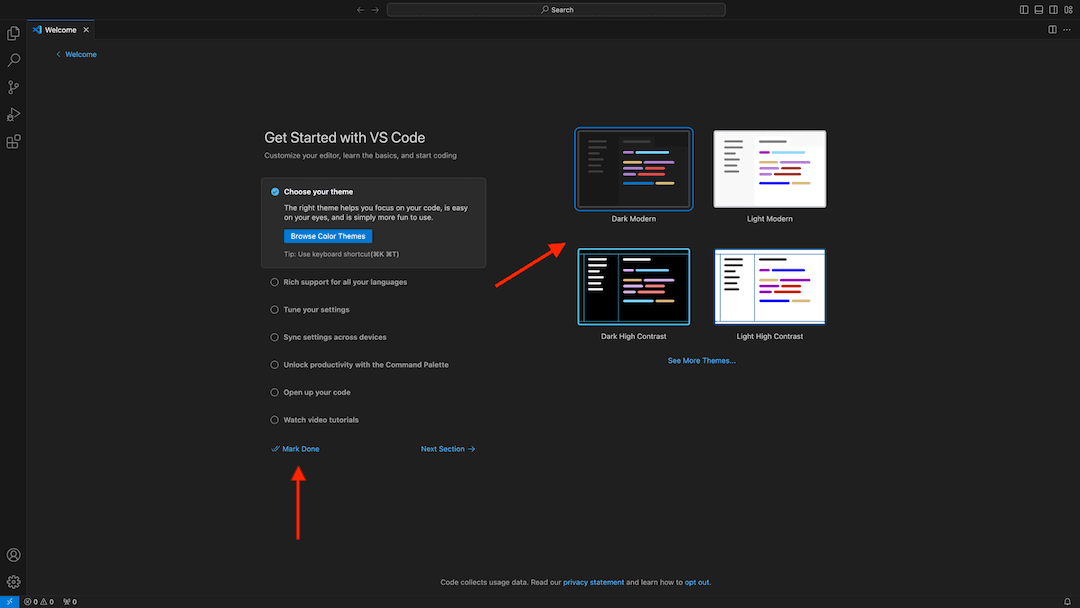Viewport: 1080px width, 608px height.
Task: Click the Welcome breadcrumb back link
Action: pos(80,54)
